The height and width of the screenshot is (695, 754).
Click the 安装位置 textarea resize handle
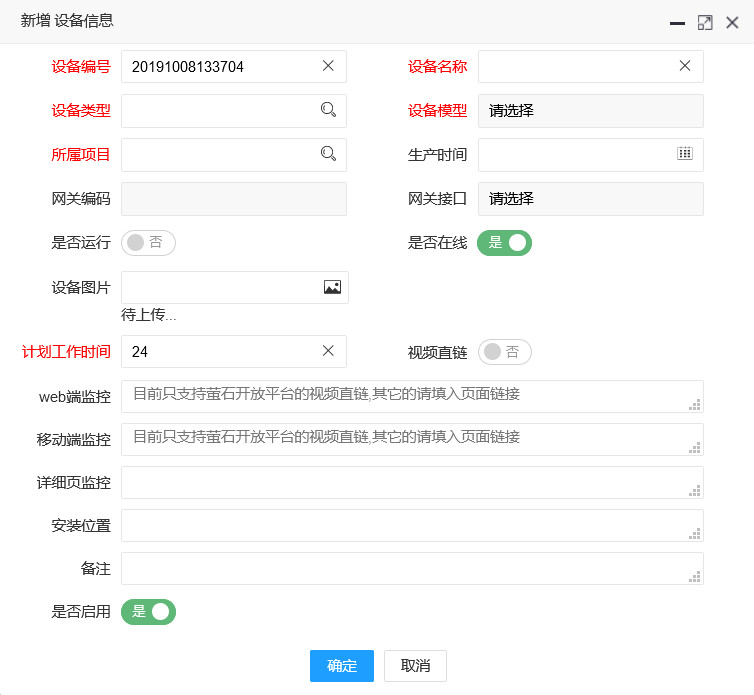[695, 534]
